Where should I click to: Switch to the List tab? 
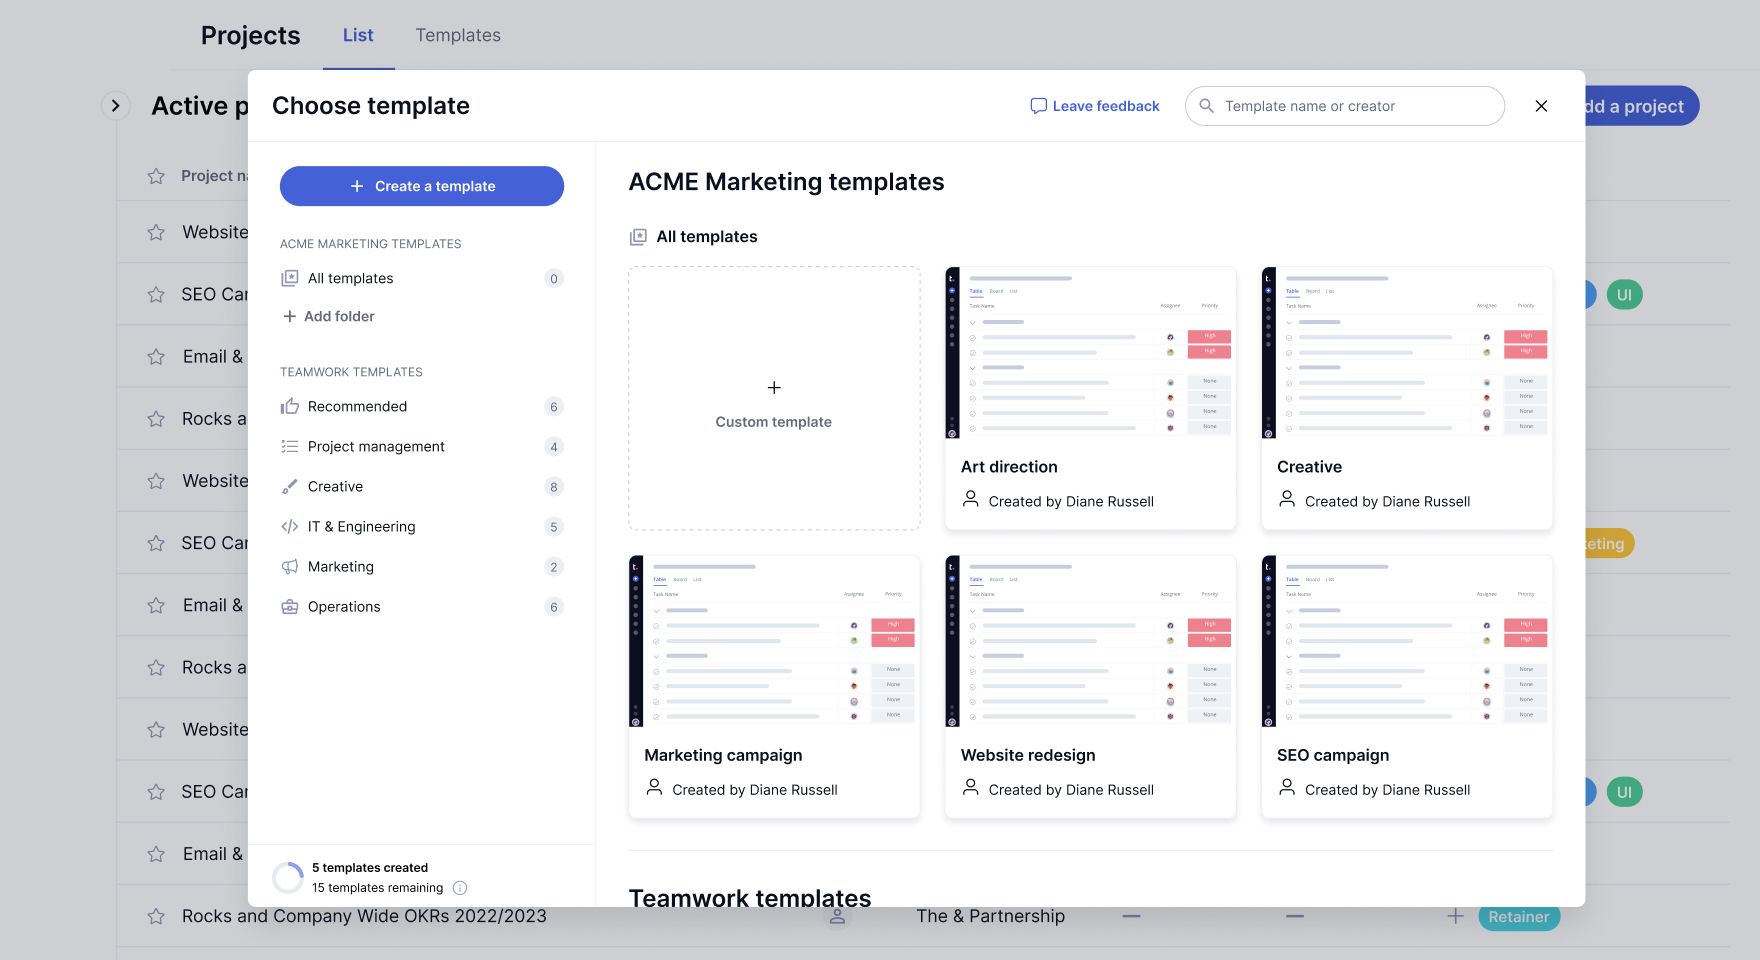[358, 35]
